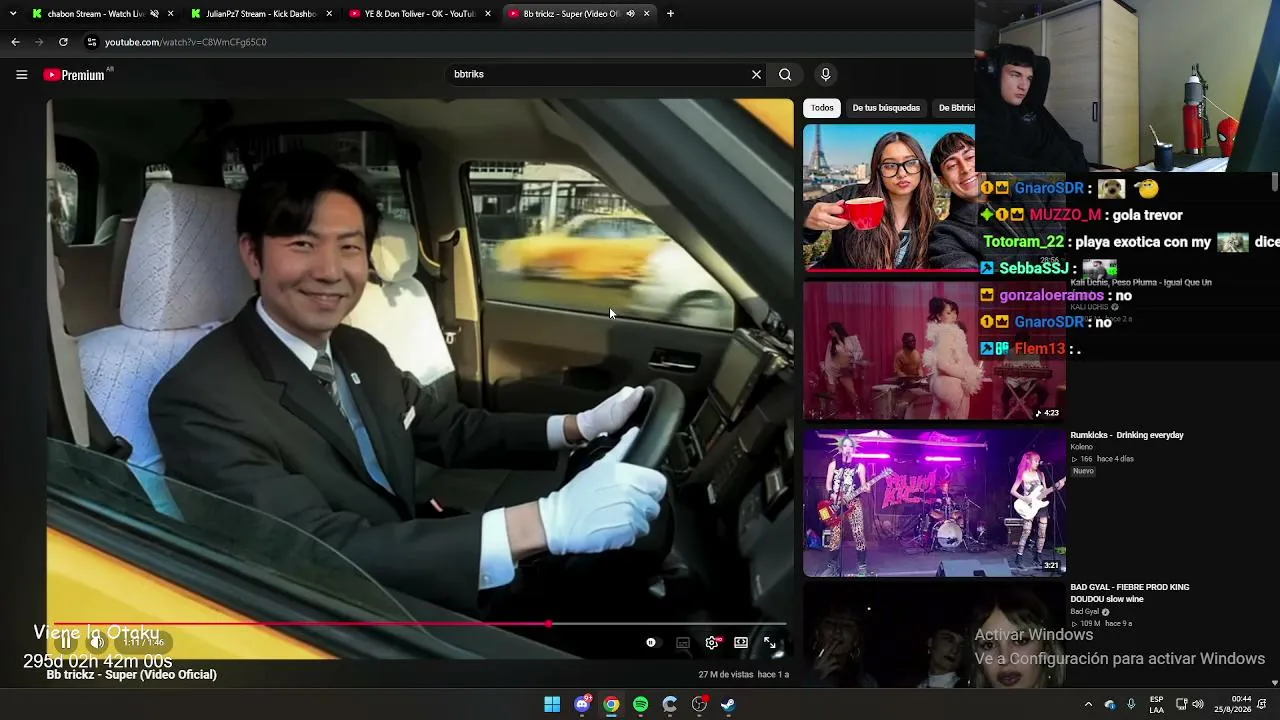Pause the video playback

66,642
